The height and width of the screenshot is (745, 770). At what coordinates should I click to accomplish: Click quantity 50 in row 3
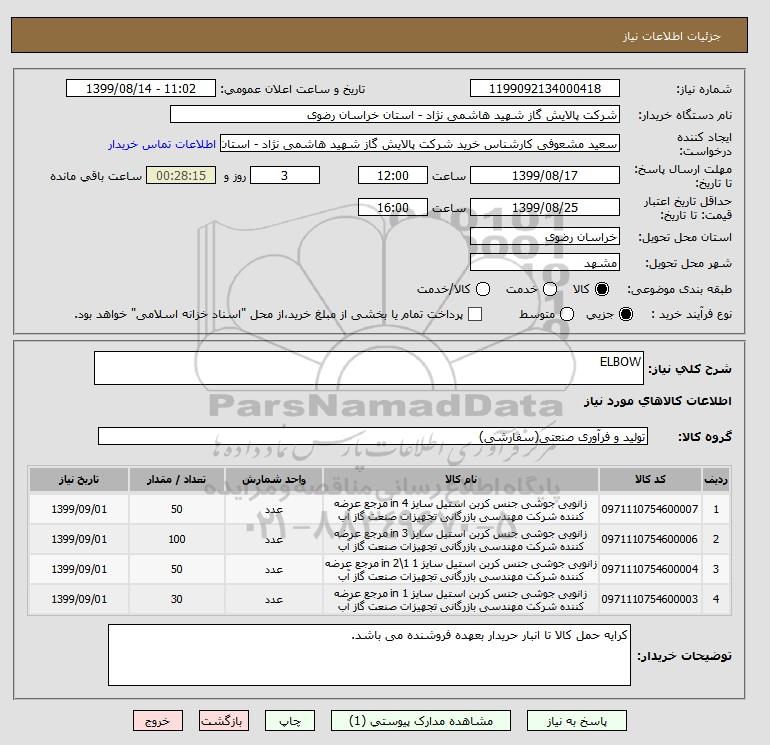point(177,569)
